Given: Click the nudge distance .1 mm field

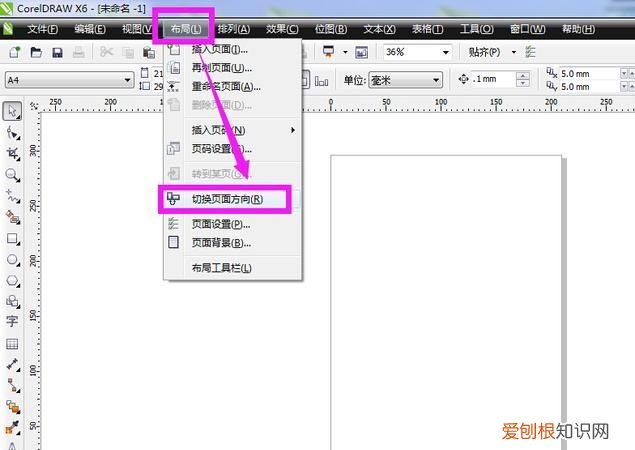Looking at the screenshot, I should (493, 79).
